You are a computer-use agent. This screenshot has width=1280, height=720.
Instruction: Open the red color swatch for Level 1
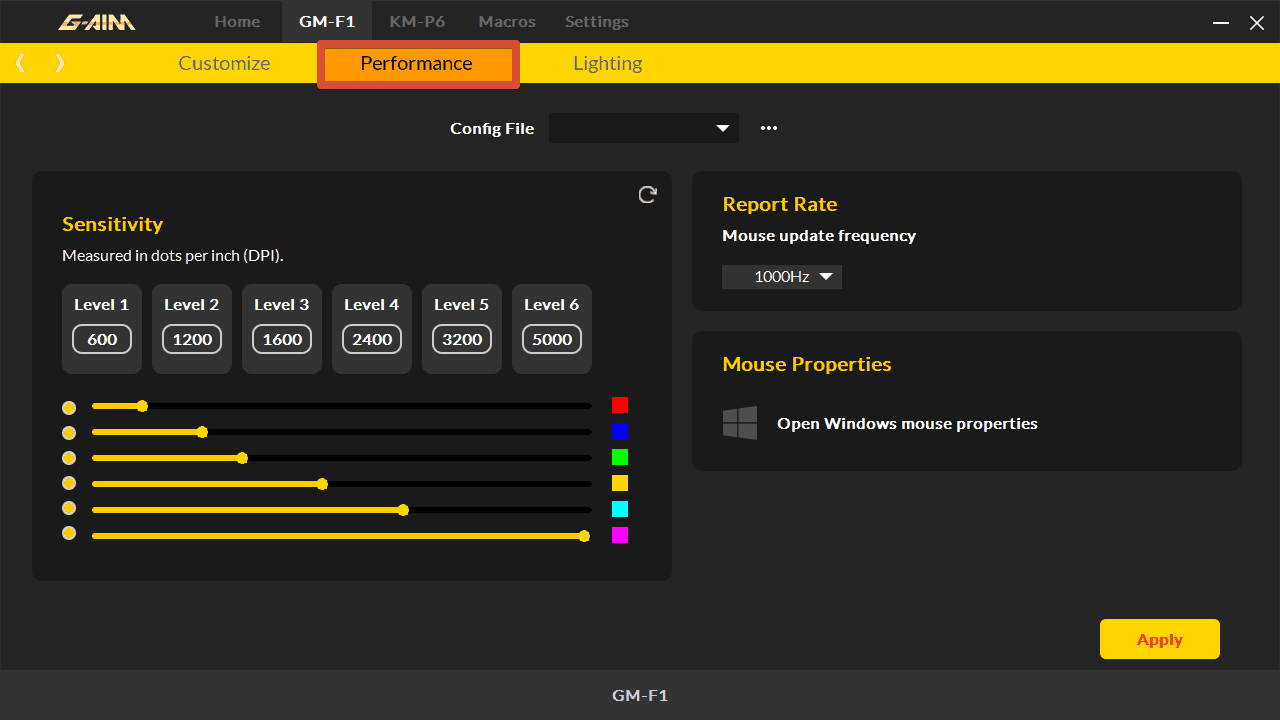point(620,405)
